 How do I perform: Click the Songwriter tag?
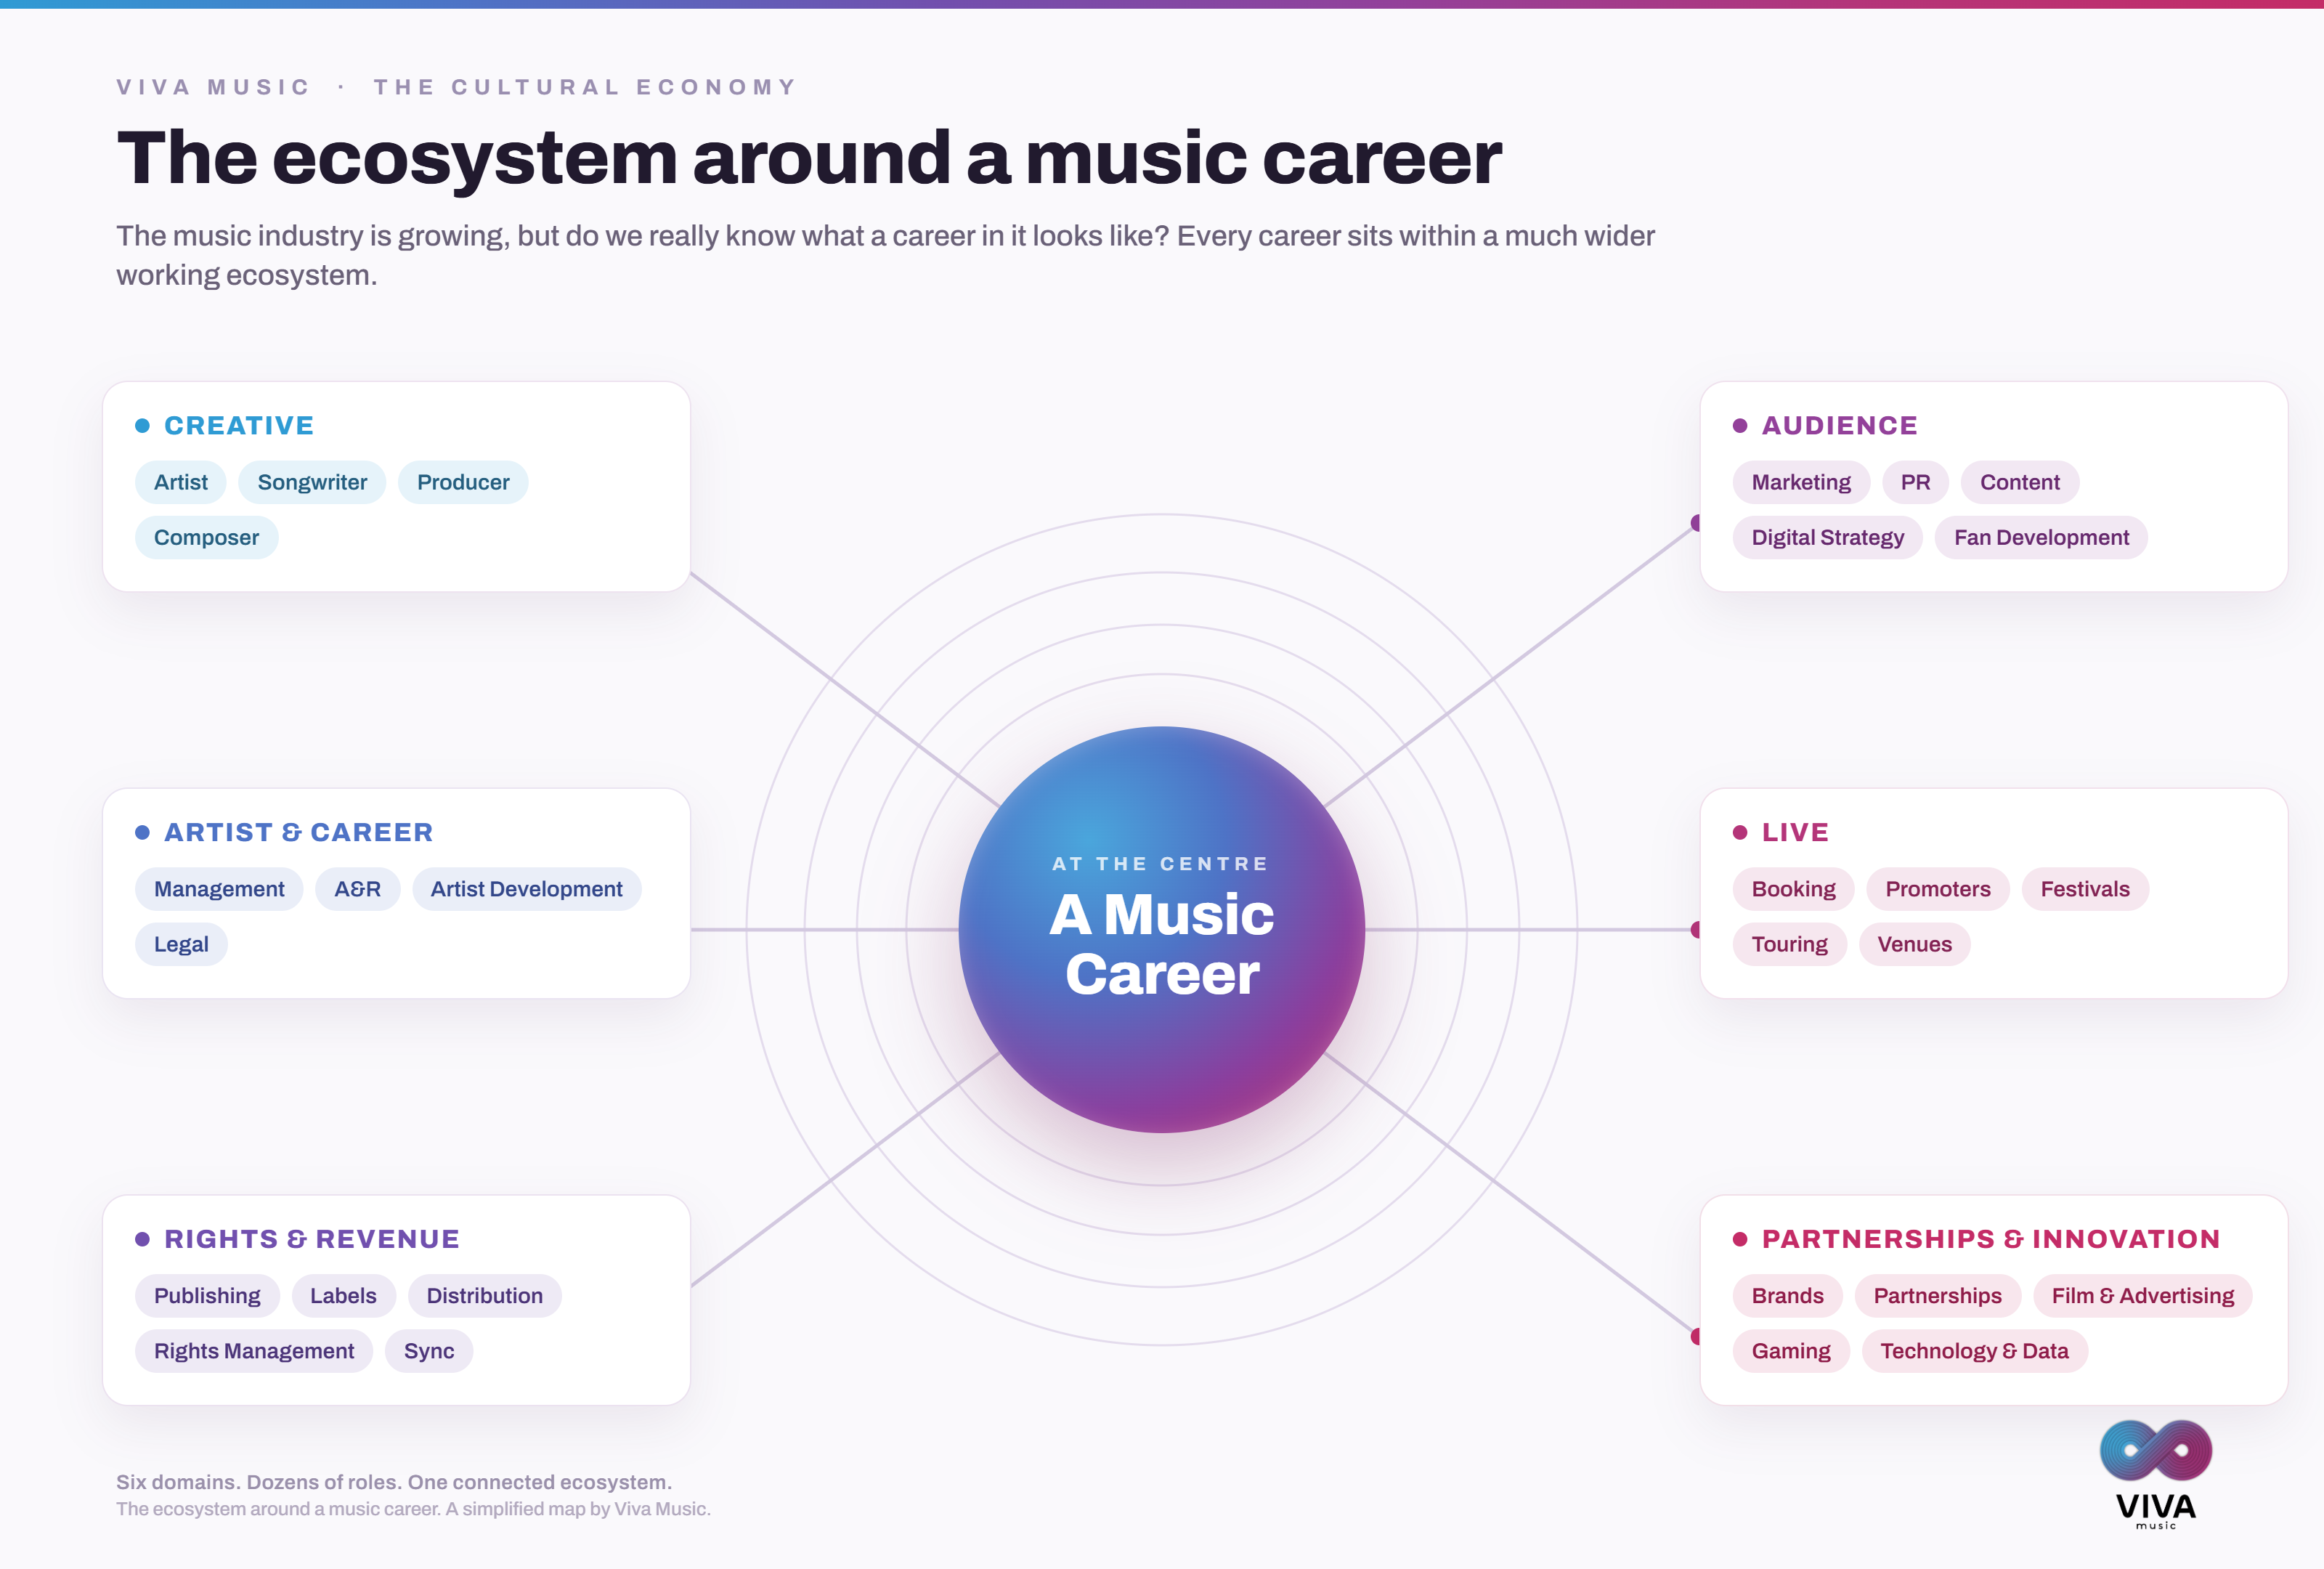[x=312, y=482]
